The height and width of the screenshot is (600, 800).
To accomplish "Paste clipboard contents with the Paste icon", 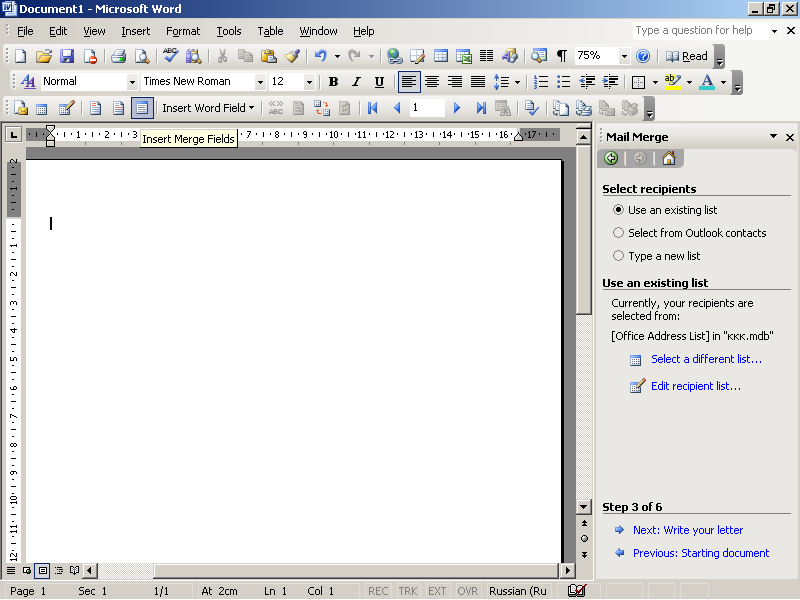I will [x=268, y=56].
